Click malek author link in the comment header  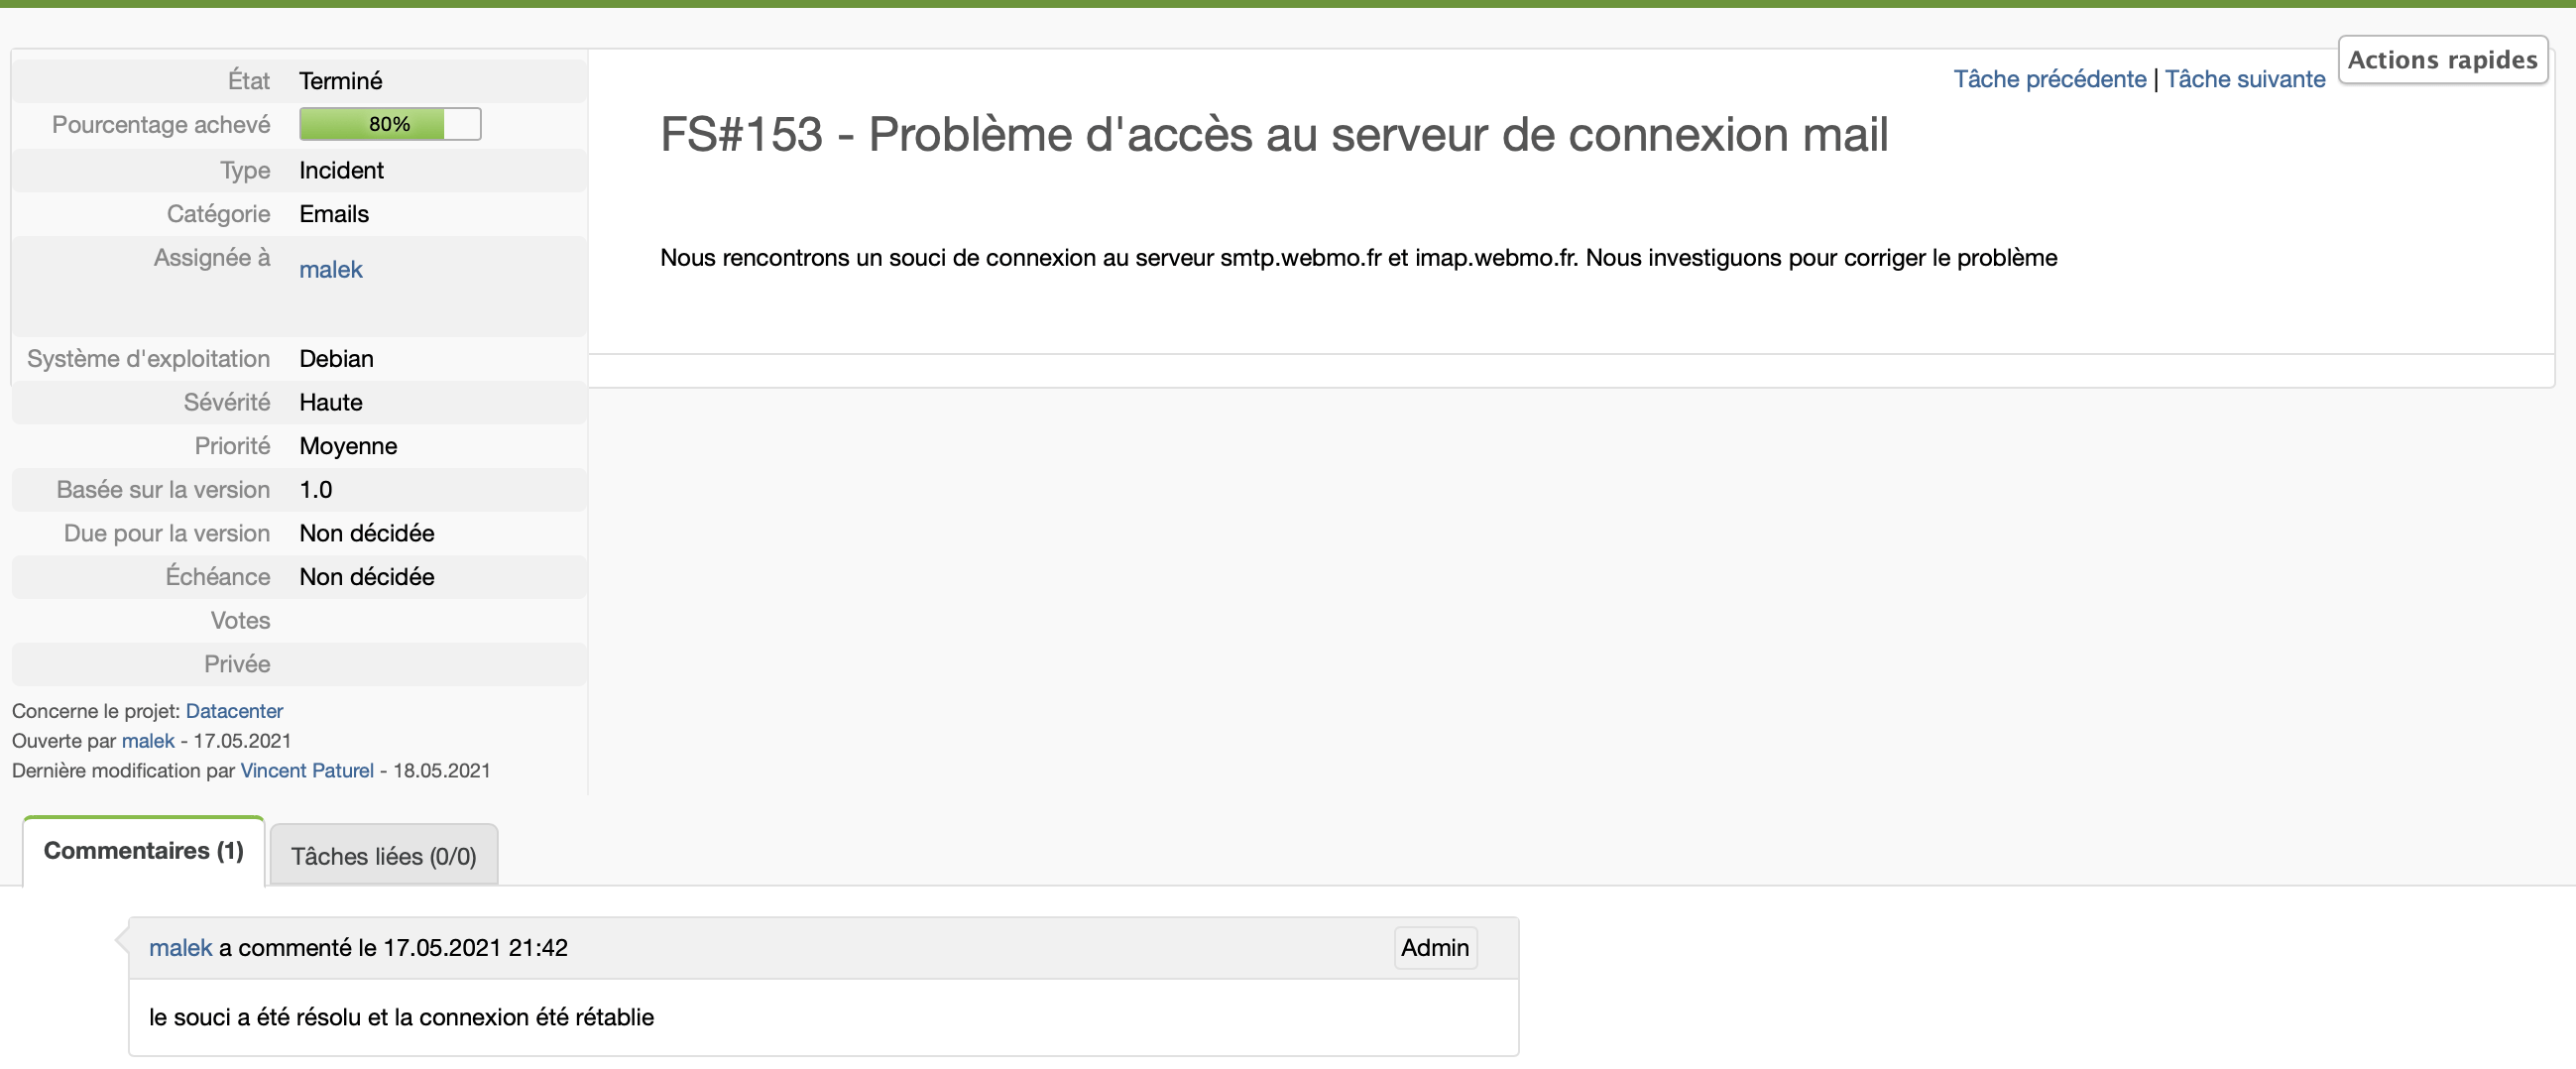180,948
